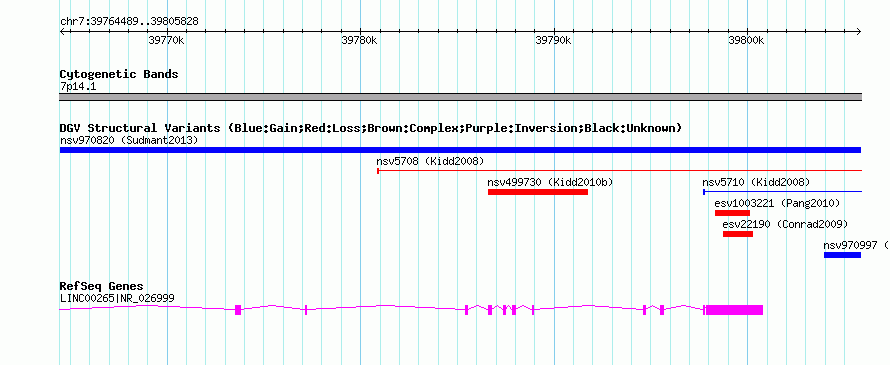Open the nsv499730 (Kidd2010b) label
890x365 pixels.
(x=551, y=182)
